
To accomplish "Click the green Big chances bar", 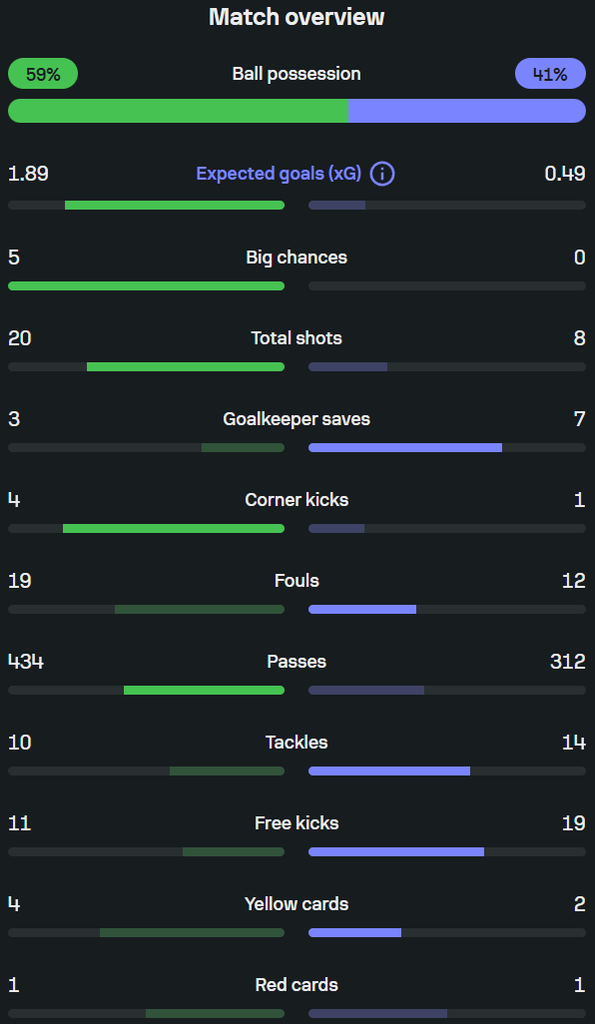I will 146,286.
